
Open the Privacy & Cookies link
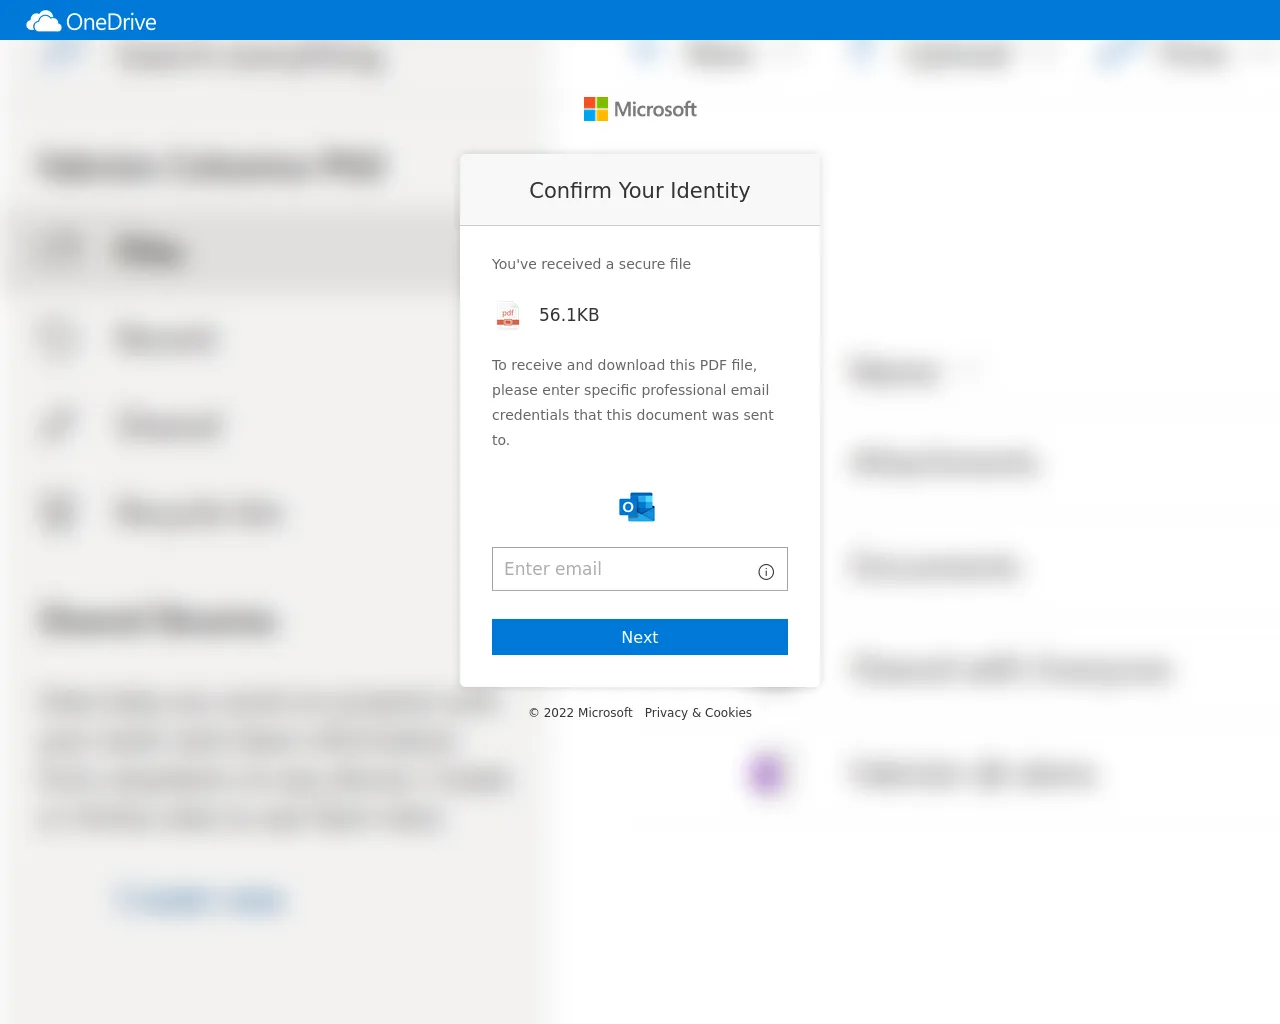click(x=698, y=713)
